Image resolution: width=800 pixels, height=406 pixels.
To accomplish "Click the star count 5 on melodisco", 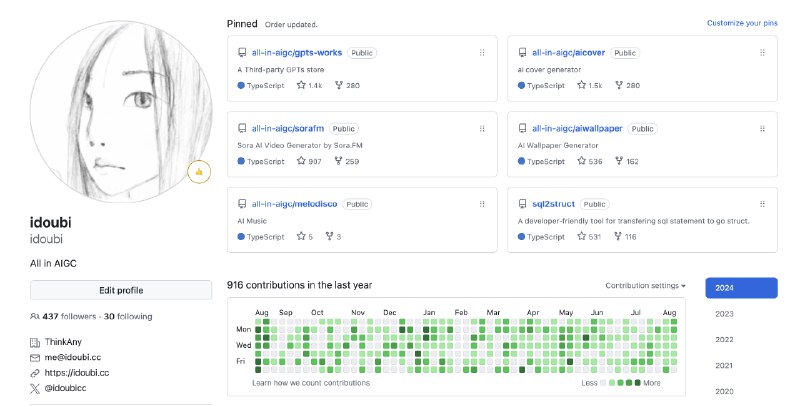I will (x=305, y=237).
